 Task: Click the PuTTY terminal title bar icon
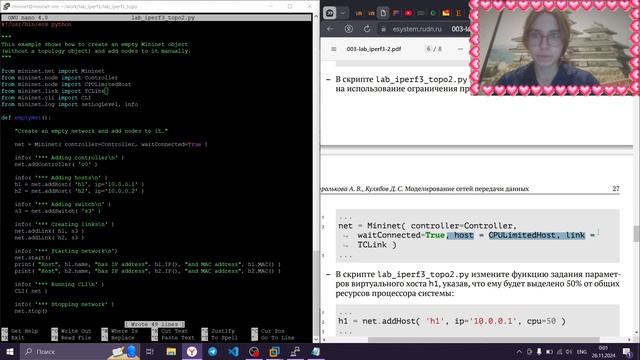click(6, 6)
